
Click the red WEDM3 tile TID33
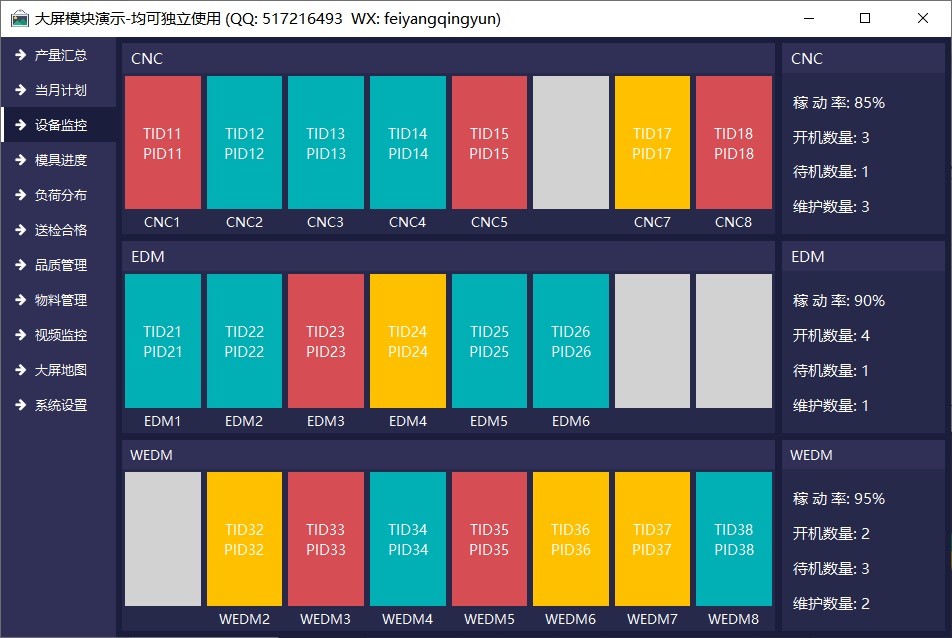(x=325, y=539)
